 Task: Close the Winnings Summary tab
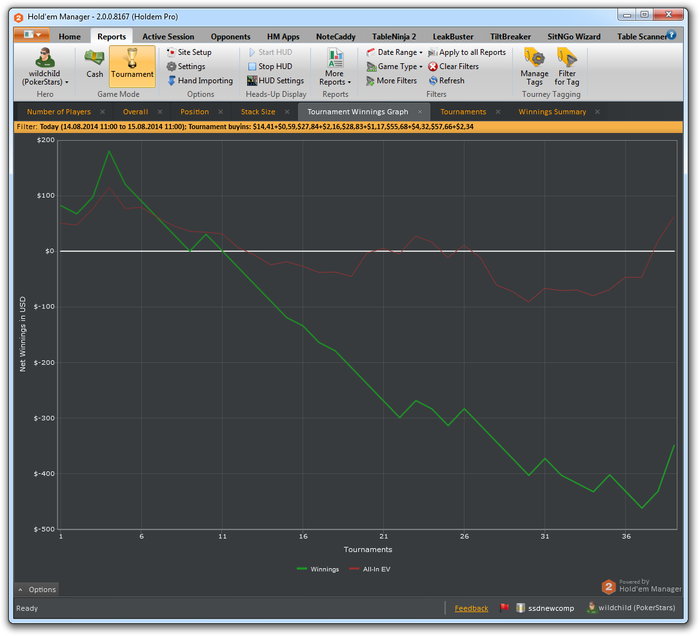[597, 112]
